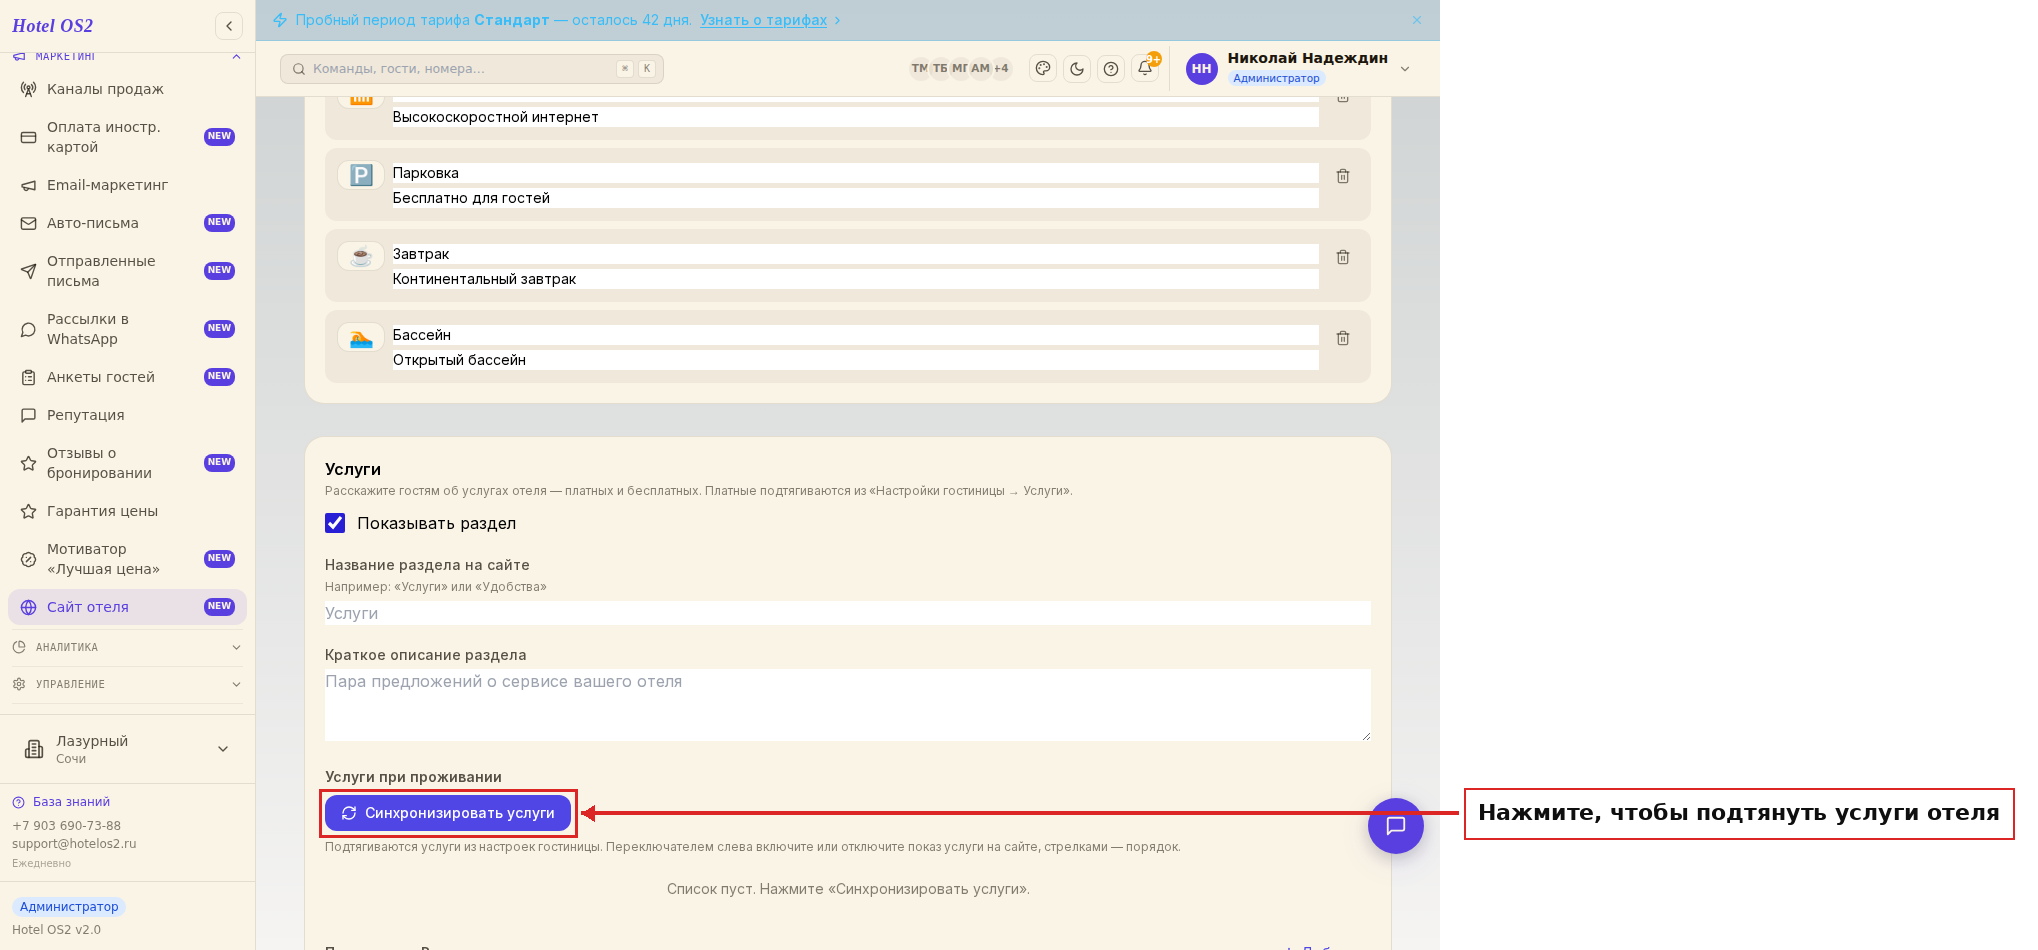Click the Краткое описание раздела textarea

tap(847, 705)
